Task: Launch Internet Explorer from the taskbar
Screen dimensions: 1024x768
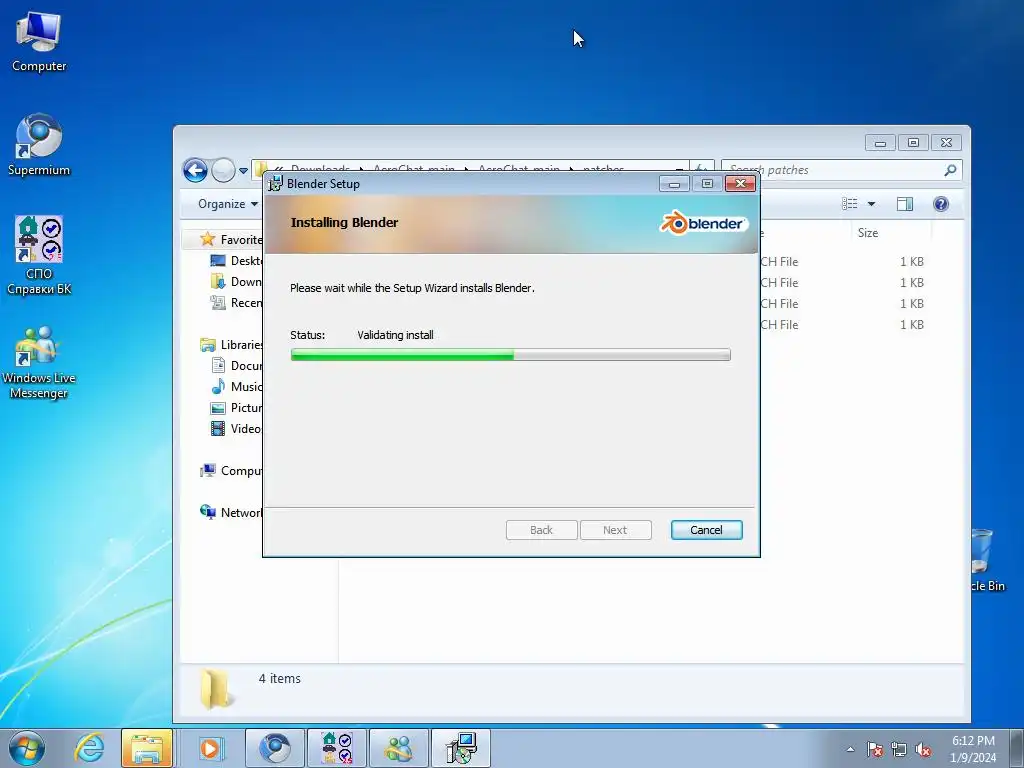Action: coord(89,748)
